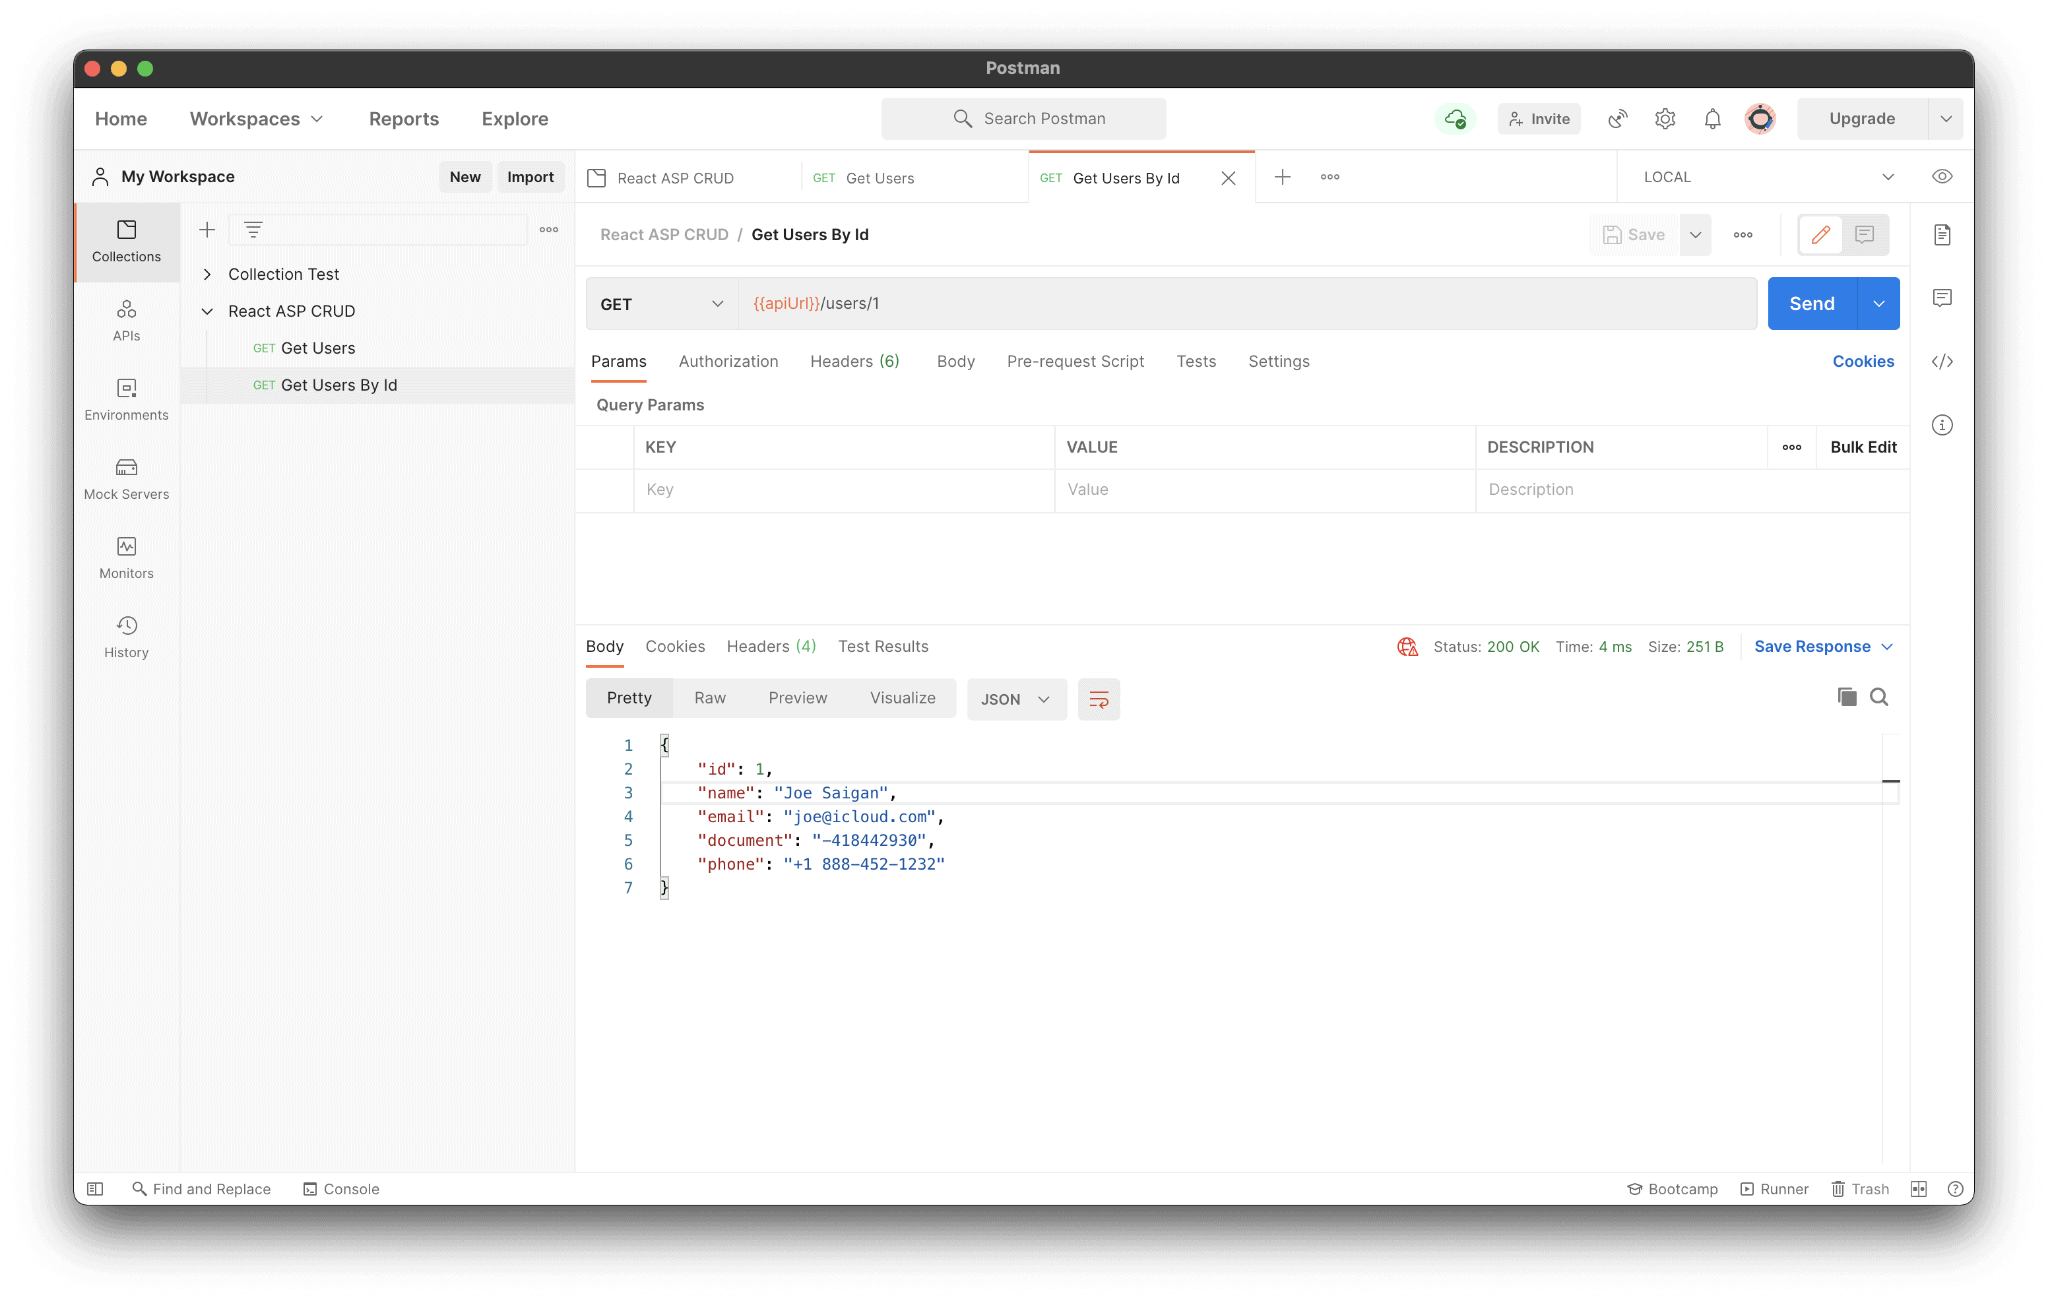This screenshot has height=1302, width=2048.
Task: Open the Upgrade dropdown arrow
Action: pyautogui.click(x=1946, y=119)
